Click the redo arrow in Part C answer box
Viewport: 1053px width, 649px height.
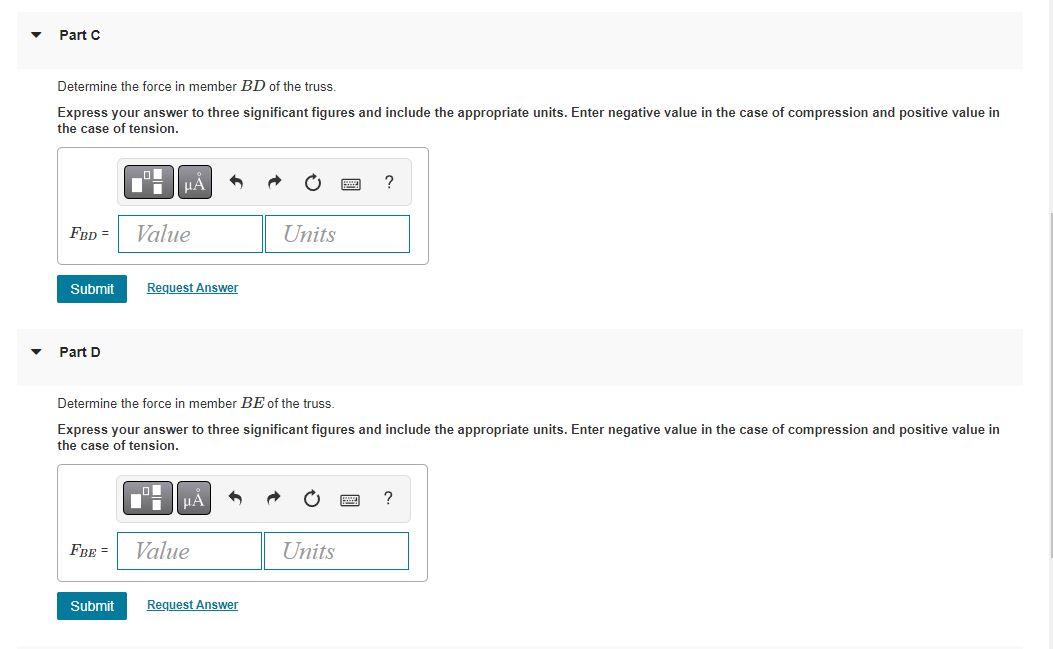pyautogui.click(x=274, y=182)
